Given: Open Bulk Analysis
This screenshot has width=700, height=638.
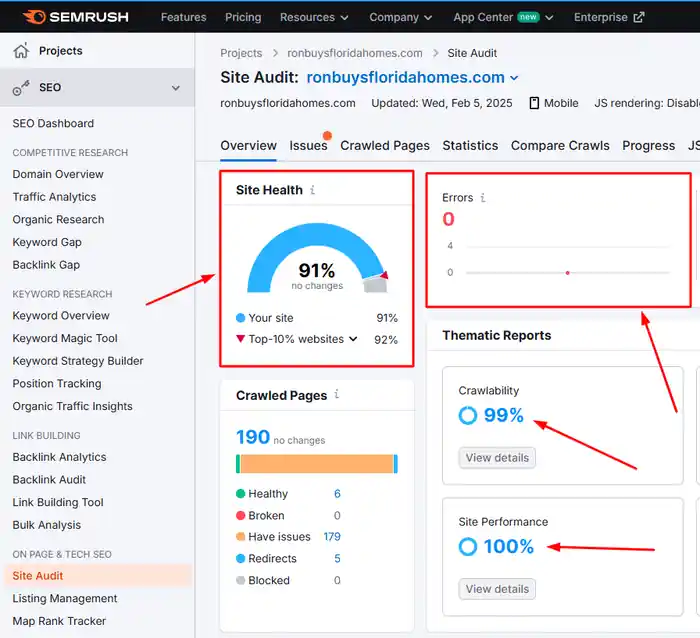Looking at the screenshot, I should coord(46,525).
